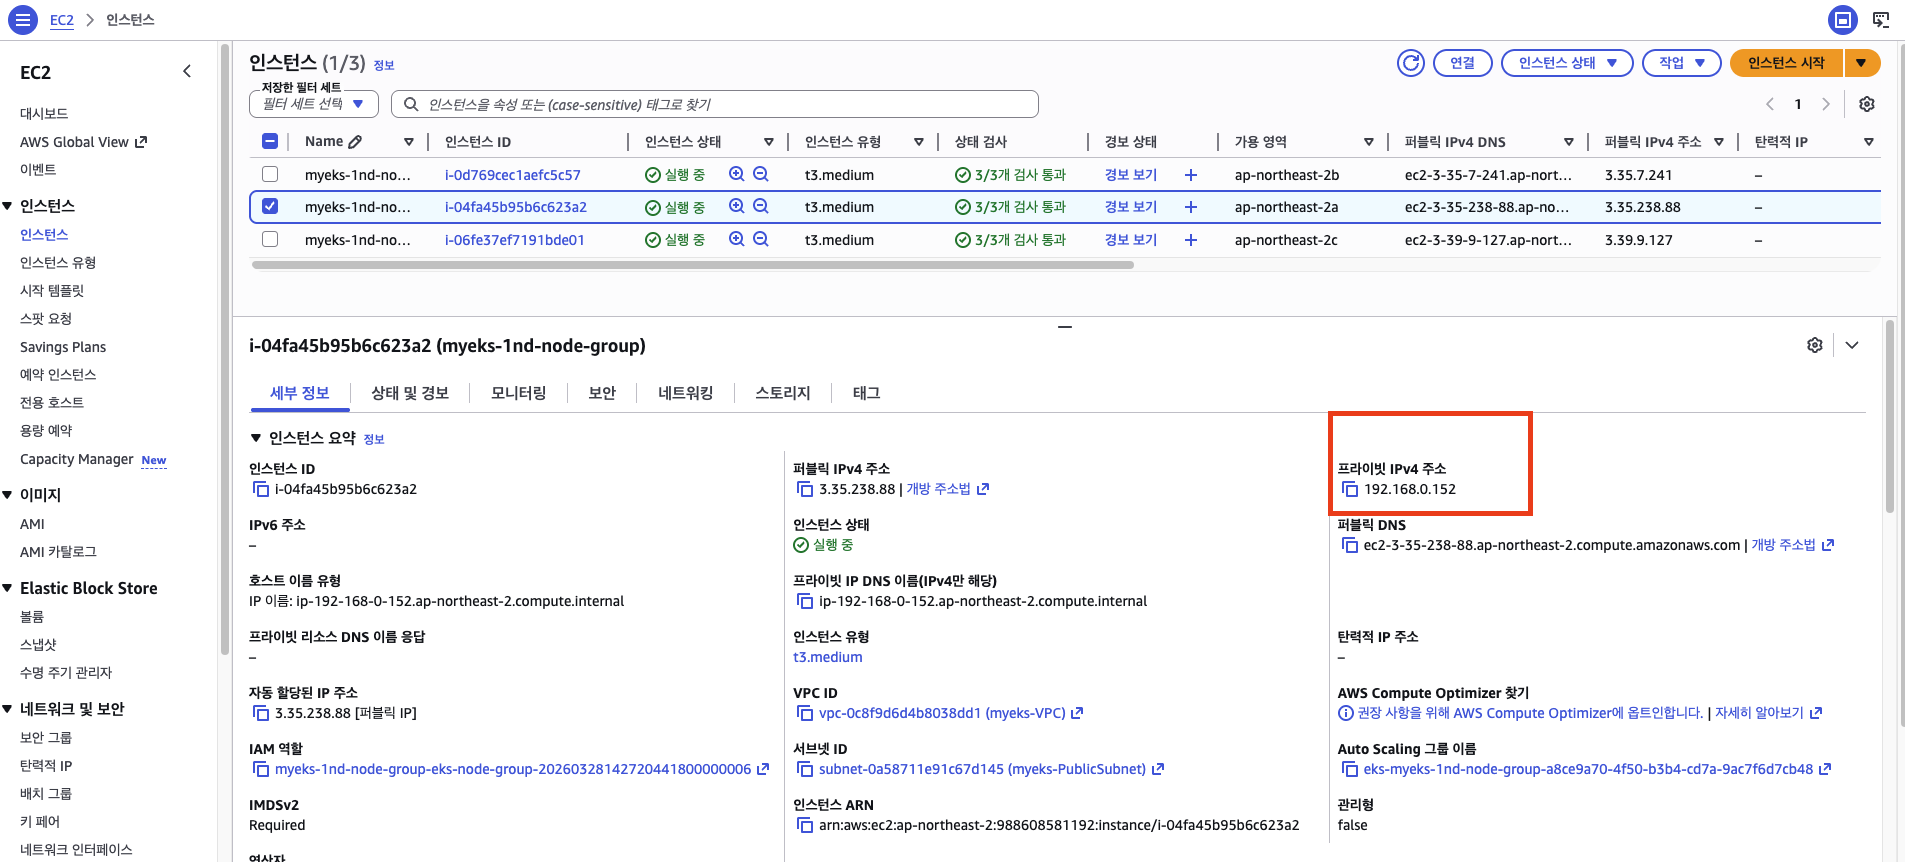
Task: Open table preferences gear icon near pagination
Action: click(1866, 104)
